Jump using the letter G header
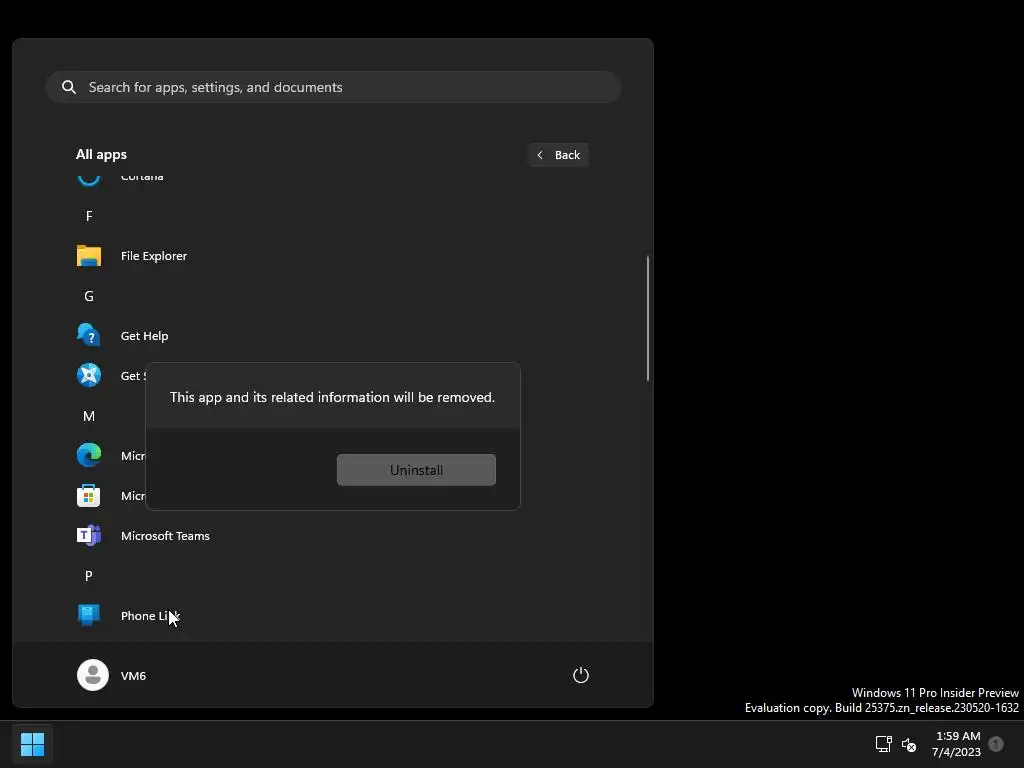The width and height of the screenshot is (1024, 768). (89, 296)
